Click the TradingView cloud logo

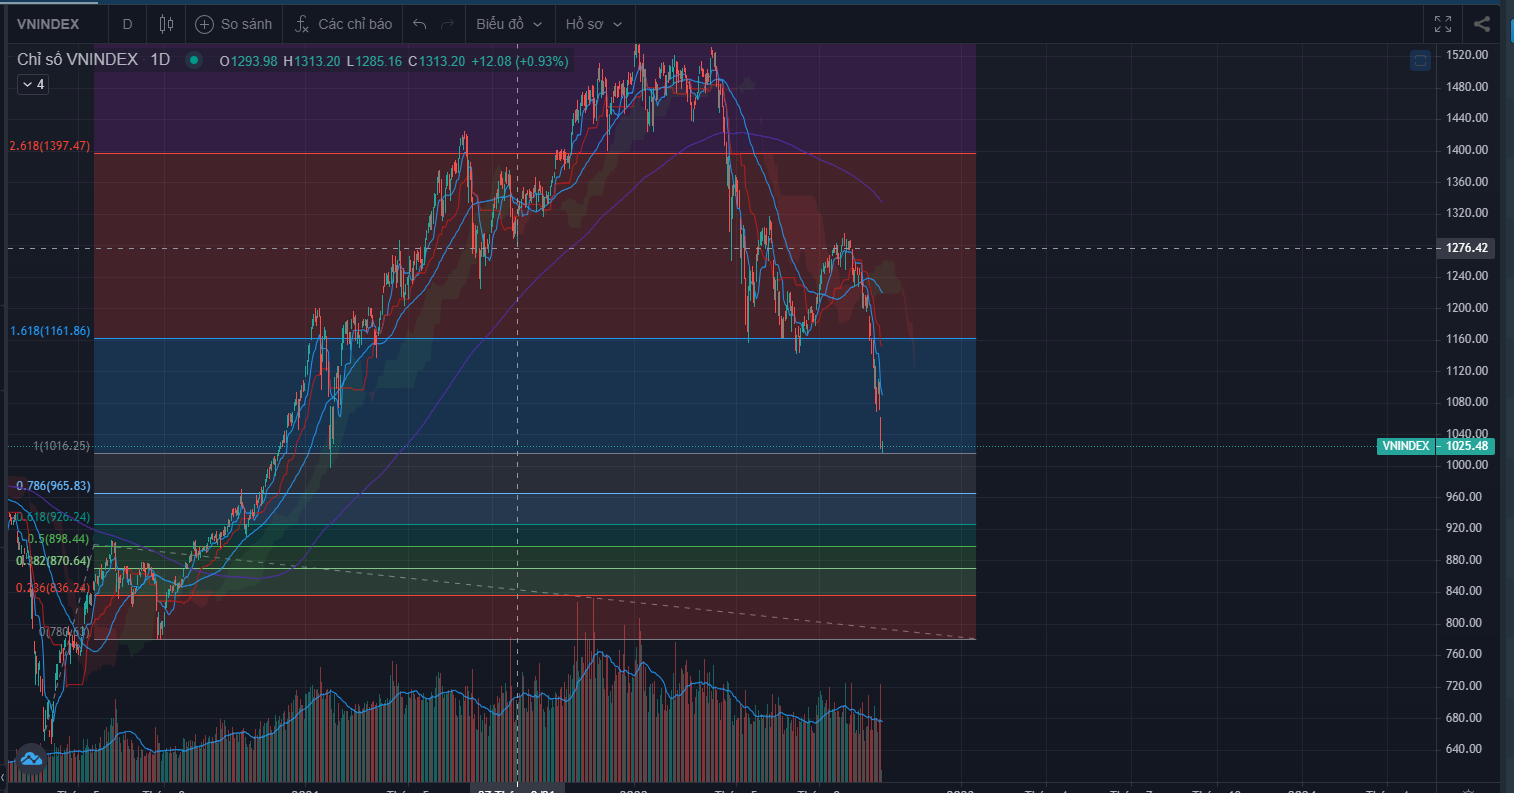point(30,758)
